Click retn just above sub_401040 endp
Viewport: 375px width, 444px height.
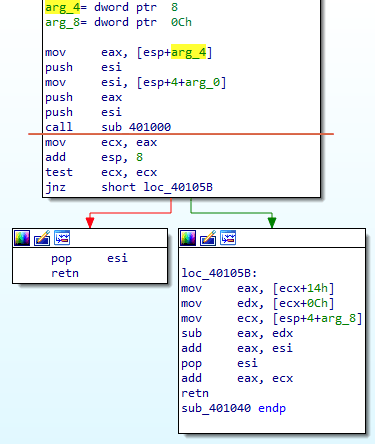click(195, 393)
